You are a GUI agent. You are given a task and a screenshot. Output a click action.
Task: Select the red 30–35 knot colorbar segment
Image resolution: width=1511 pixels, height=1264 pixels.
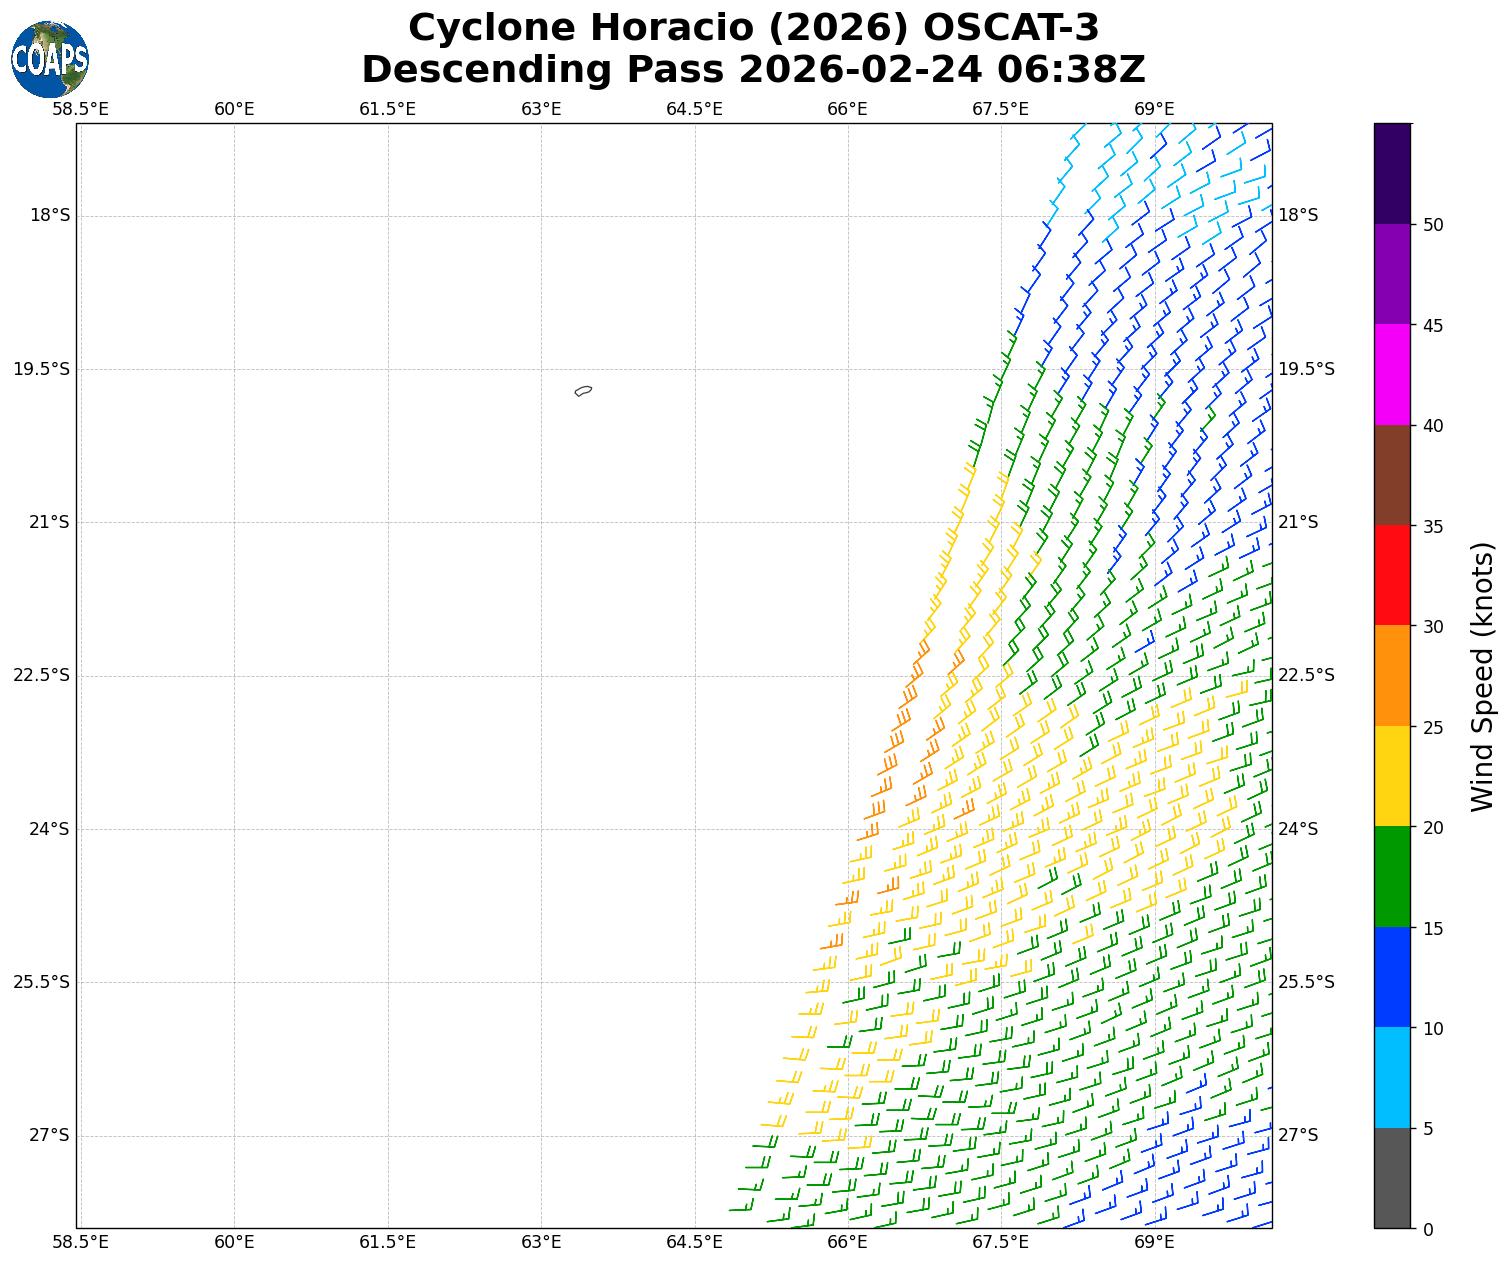pos(1392,575)
